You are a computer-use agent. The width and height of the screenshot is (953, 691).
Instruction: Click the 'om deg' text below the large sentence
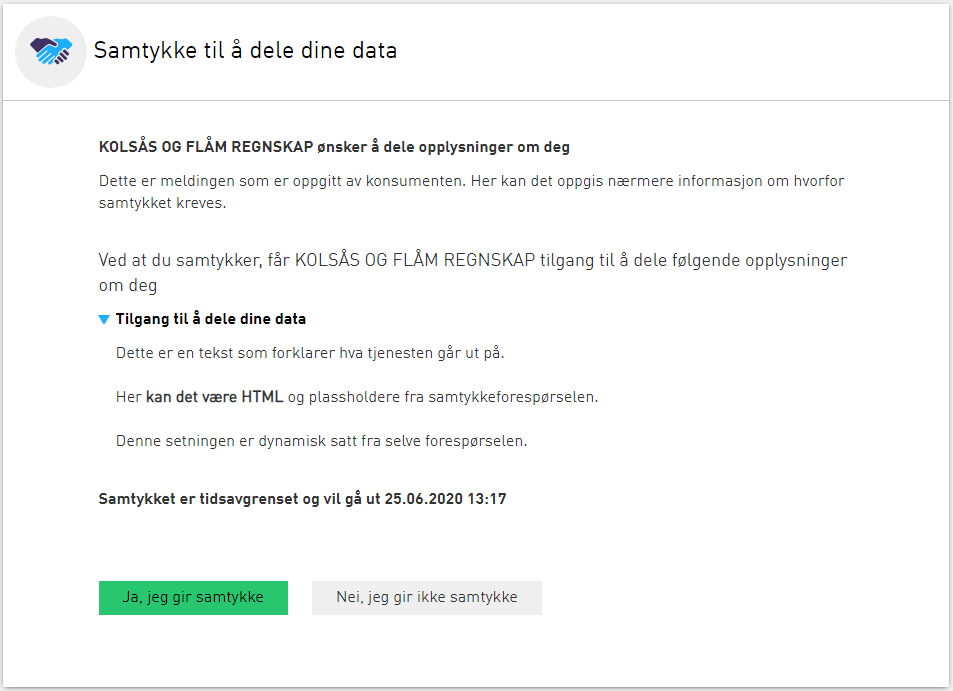pos(128,286)
